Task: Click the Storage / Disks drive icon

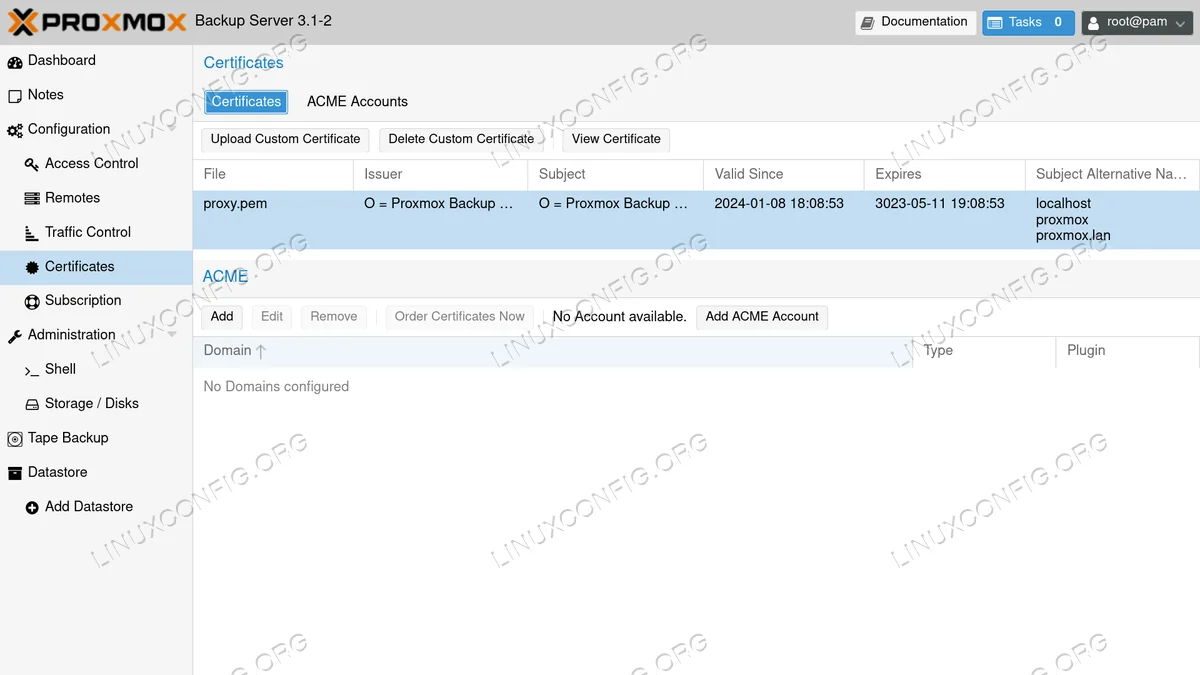Action: click(32, 404)
